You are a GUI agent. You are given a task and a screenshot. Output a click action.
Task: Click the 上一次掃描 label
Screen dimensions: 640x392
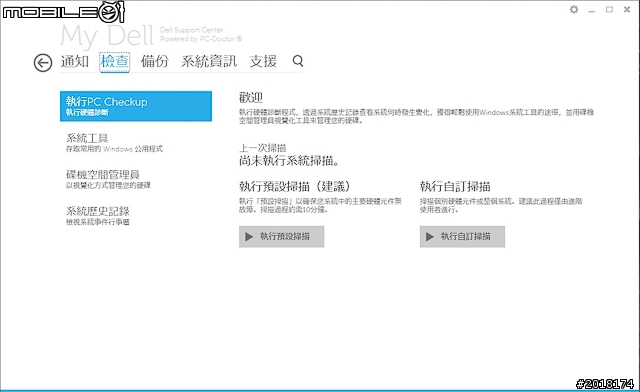(x=262, y=148)
